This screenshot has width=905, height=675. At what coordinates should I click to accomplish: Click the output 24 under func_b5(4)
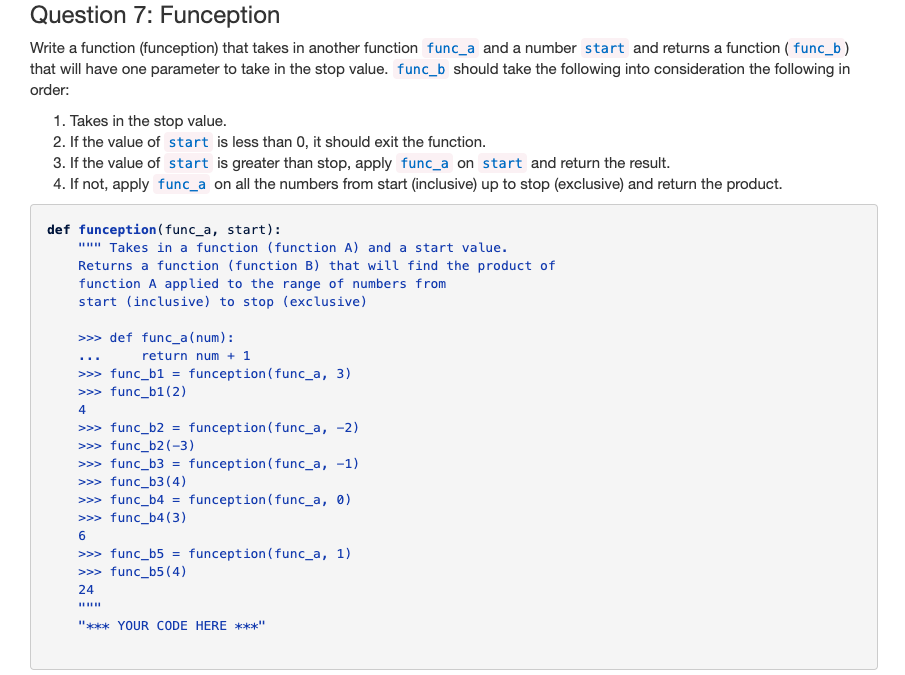[84, 589]
